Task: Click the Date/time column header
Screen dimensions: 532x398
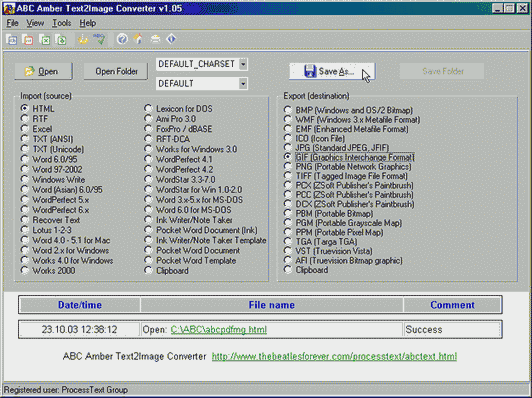Action: coord(80,305)
